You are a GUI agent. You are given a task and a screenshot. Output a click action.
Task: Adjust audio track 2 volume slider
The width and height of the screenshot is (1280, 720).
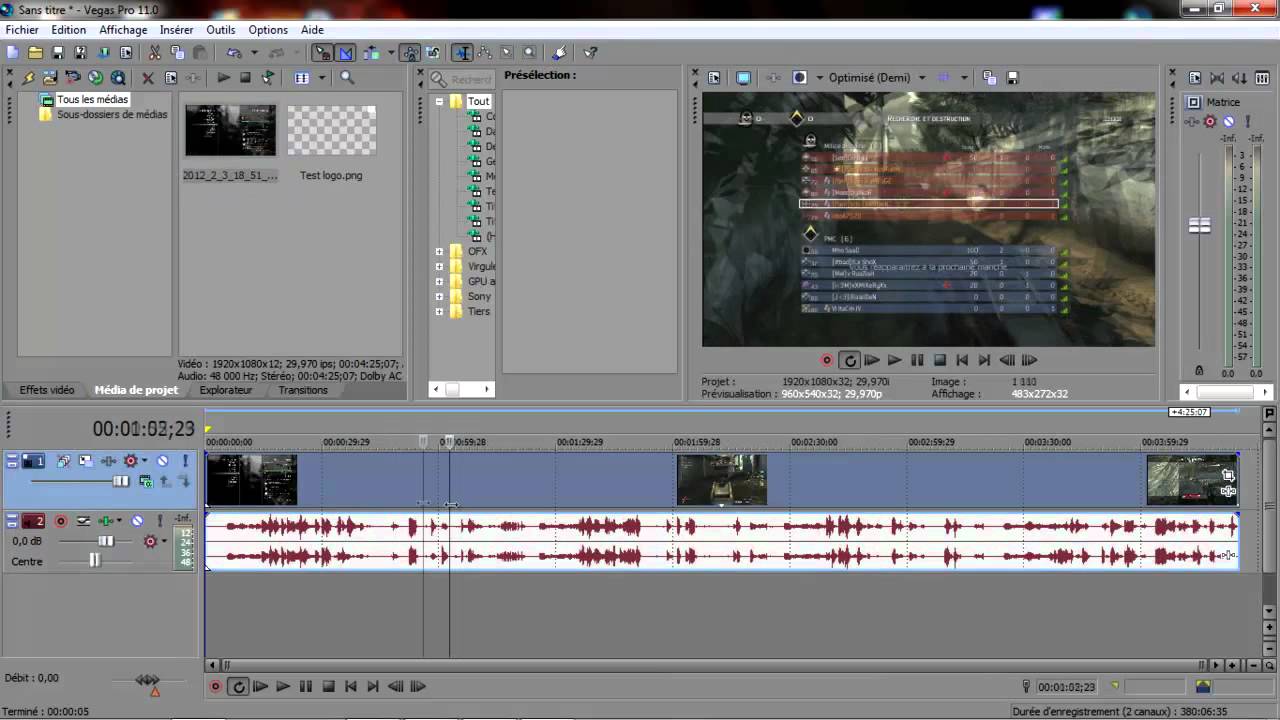click(106, 541)
